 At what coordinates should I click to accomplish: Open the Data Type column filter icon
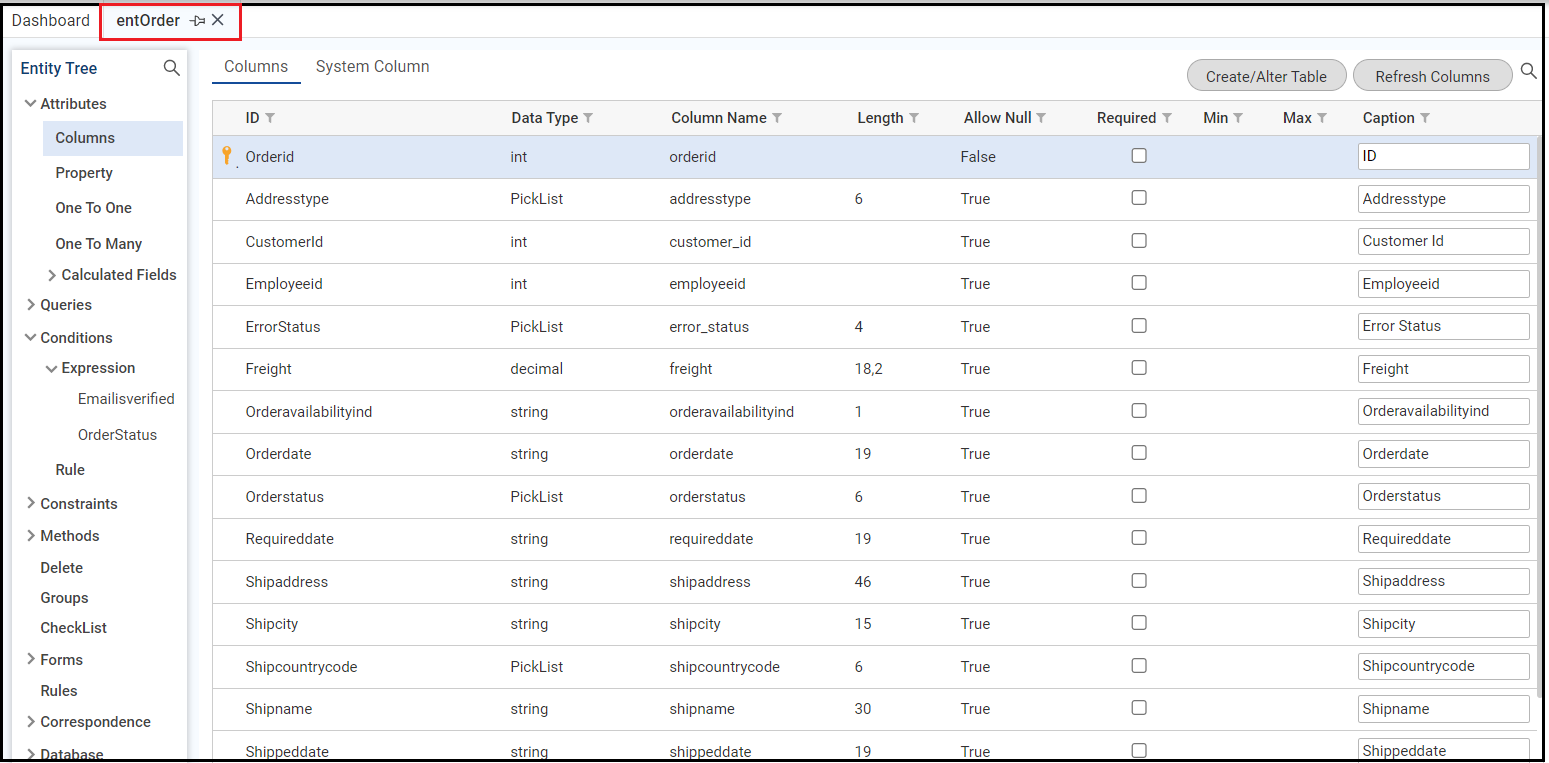588,118
